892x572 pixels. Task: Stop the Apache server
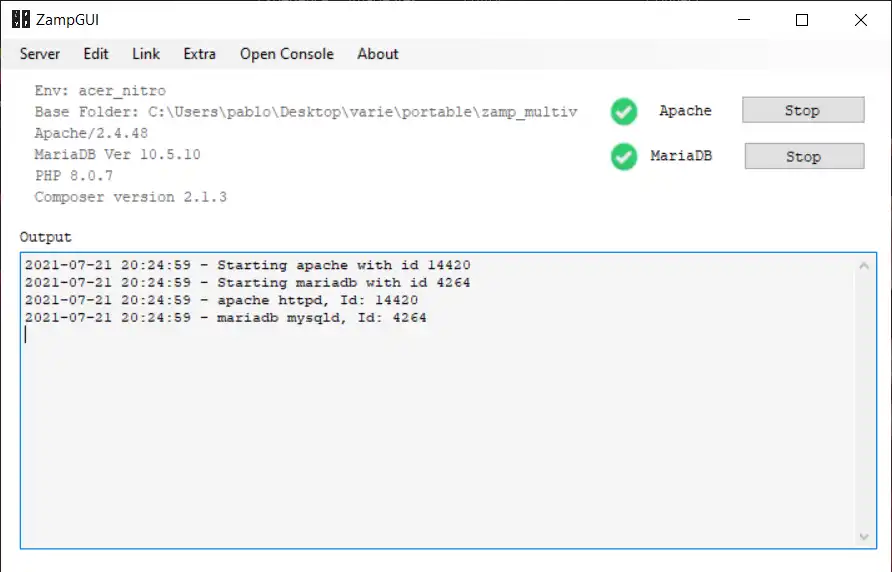coord(803,110)
